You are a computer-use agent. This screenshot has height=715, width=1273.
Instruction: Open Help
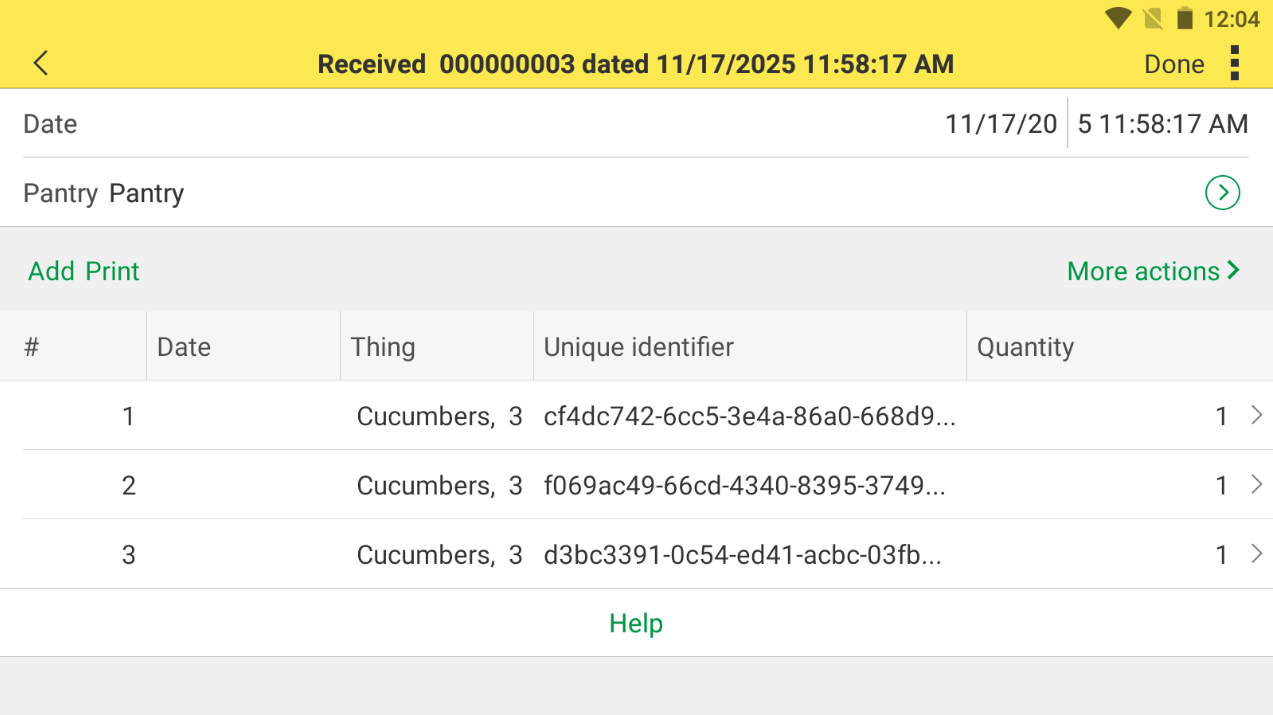coord(636,622)
